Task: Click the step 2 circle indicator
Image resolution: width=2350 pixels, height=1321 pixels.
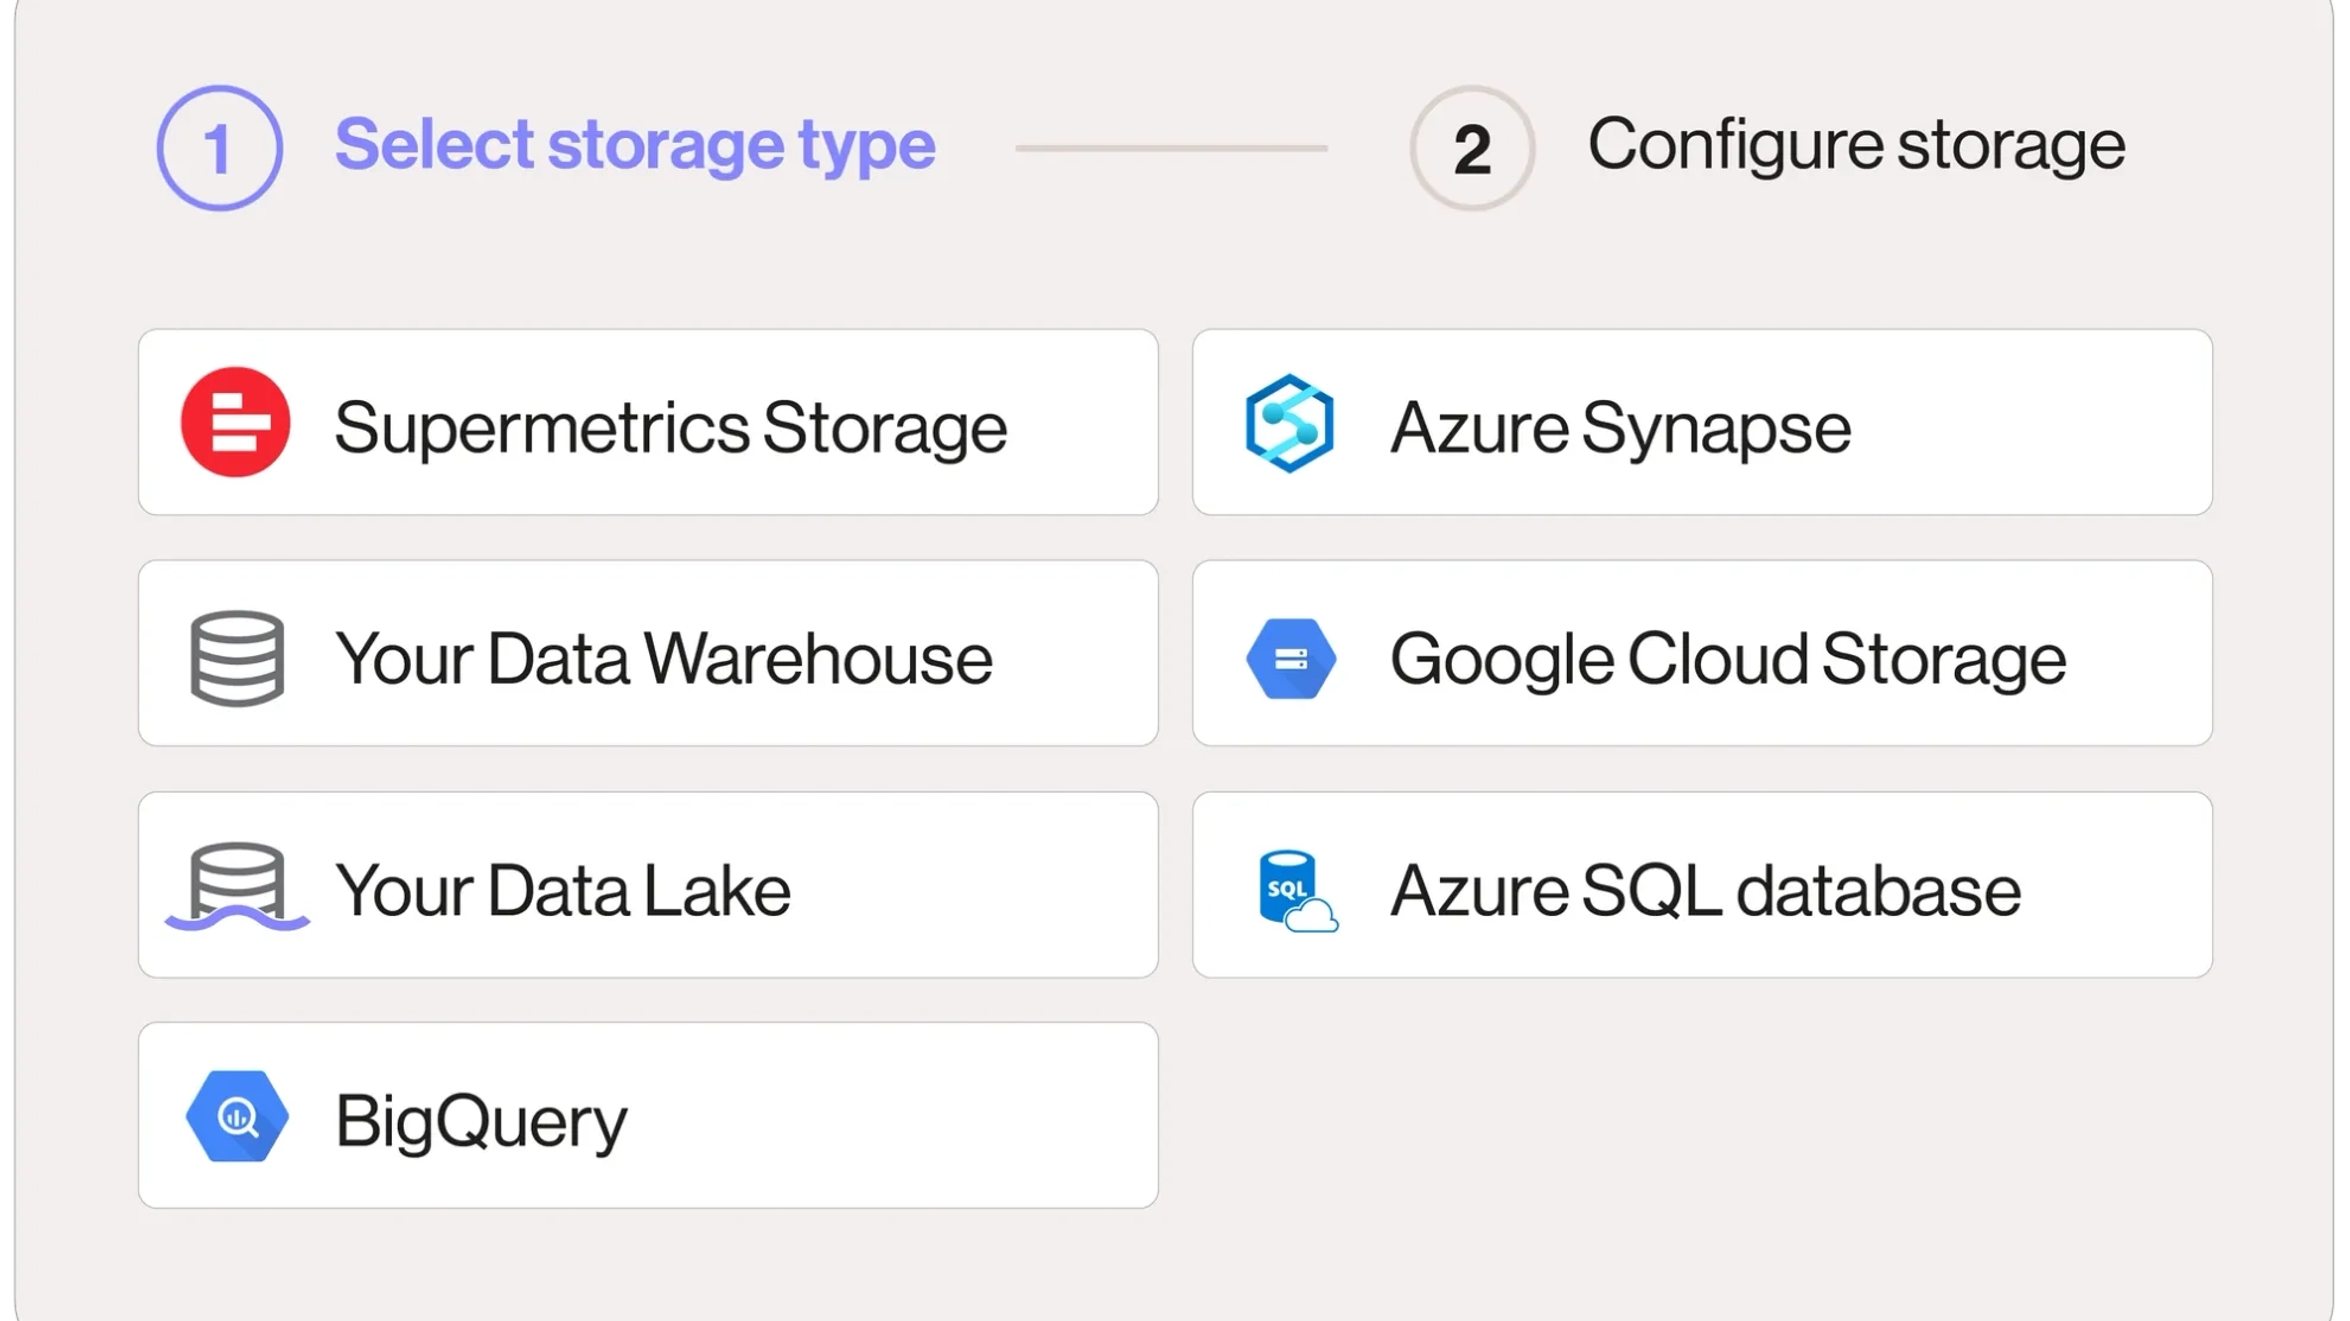Action: [1472, 148]
